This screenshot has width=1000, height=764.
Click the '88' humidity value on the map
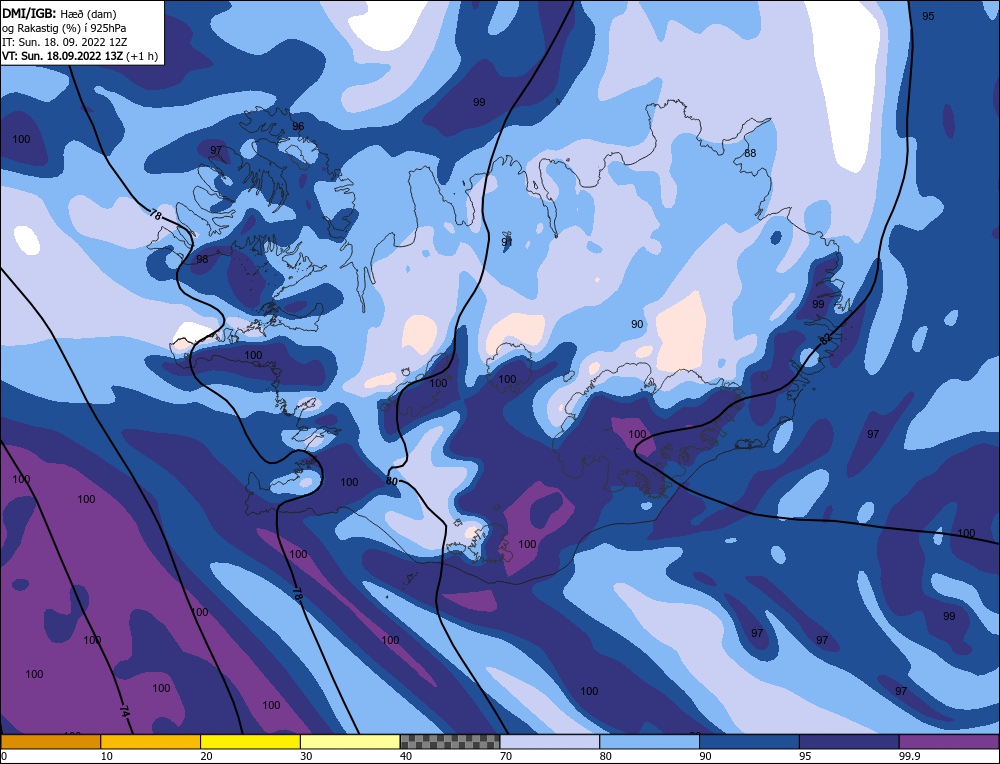point(750,153)
